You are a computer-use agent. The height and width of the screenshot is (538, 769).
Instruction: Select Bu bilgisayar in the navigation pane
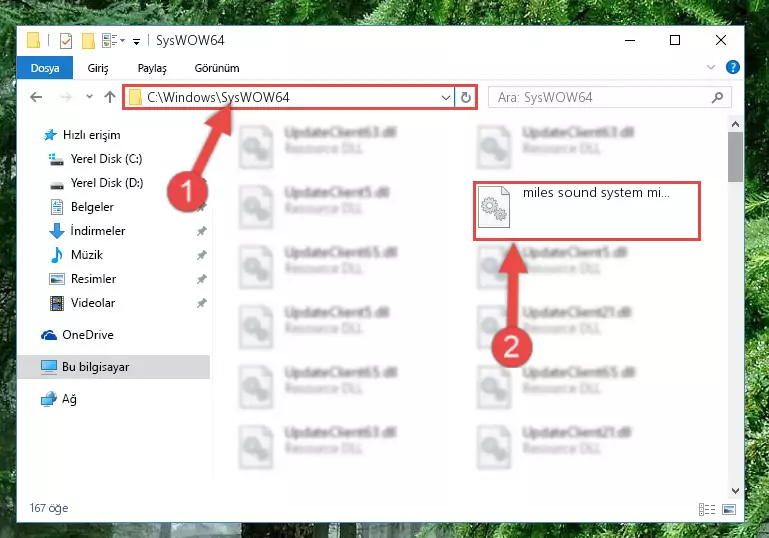114,367
